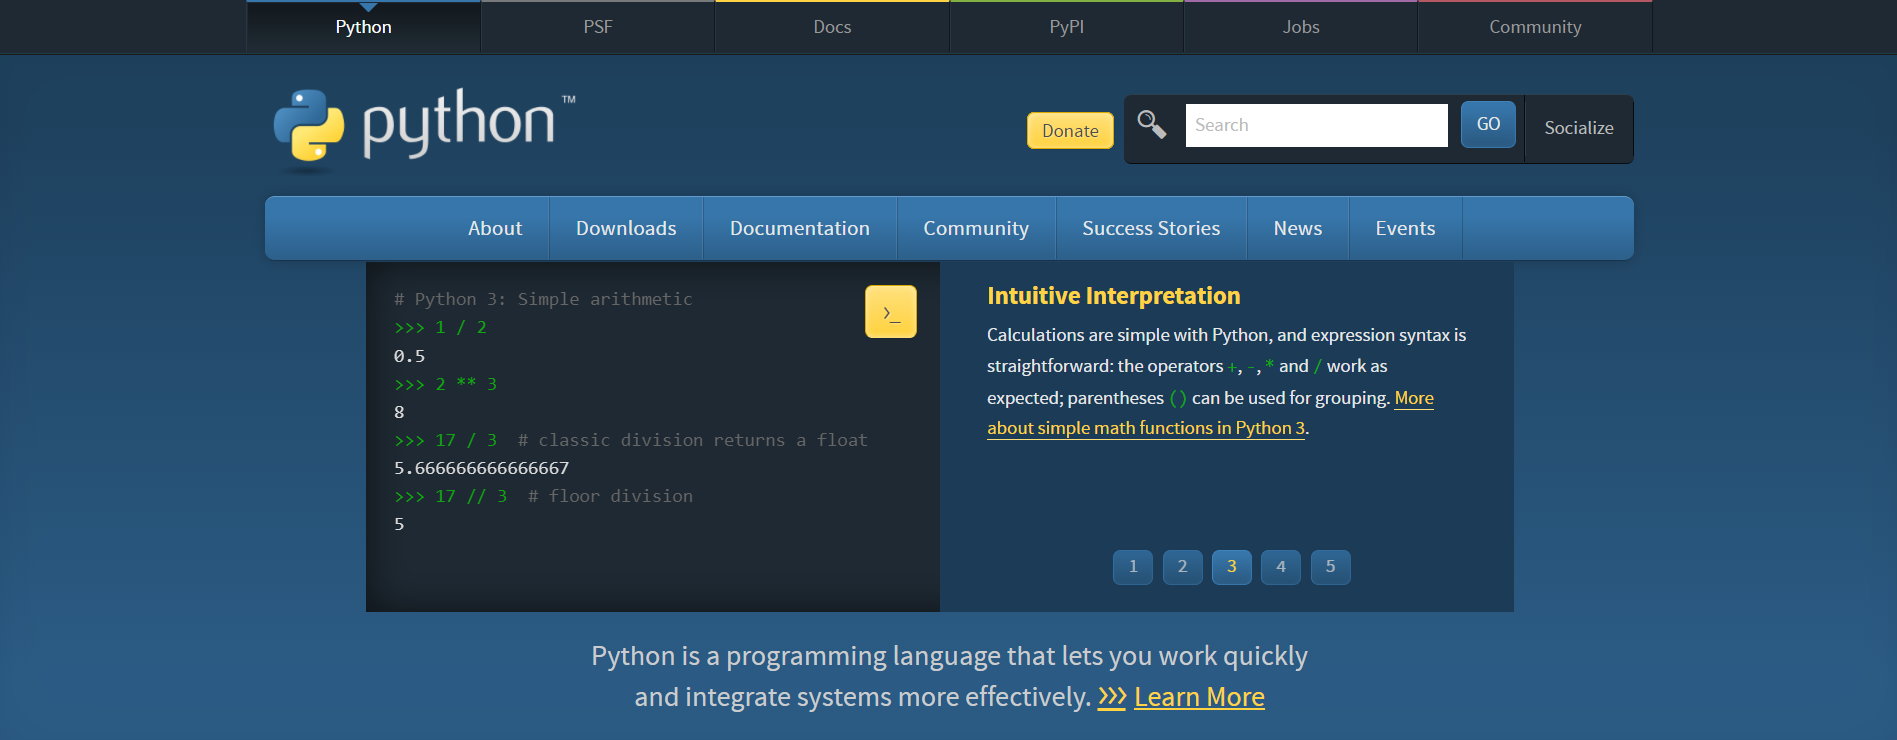Click the magnifying glass search icon
This screenshot has height=740, width=1897.
[x=1152, y=125]
